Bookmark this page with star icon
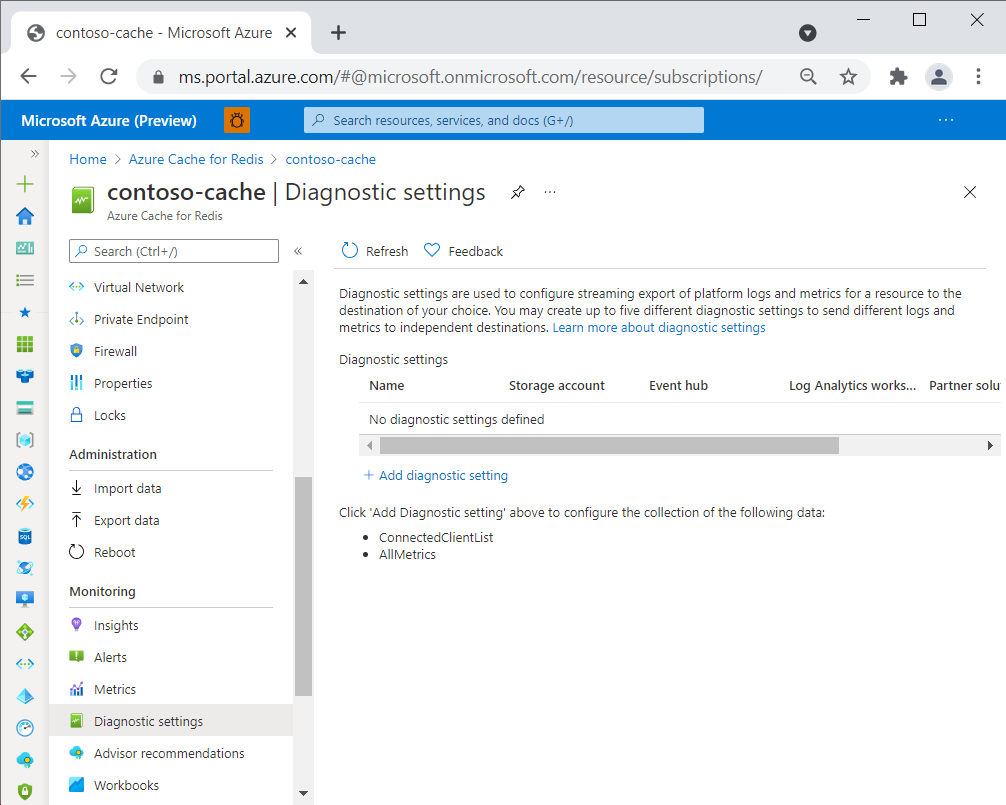1006x805 pixels. point(848,77)
